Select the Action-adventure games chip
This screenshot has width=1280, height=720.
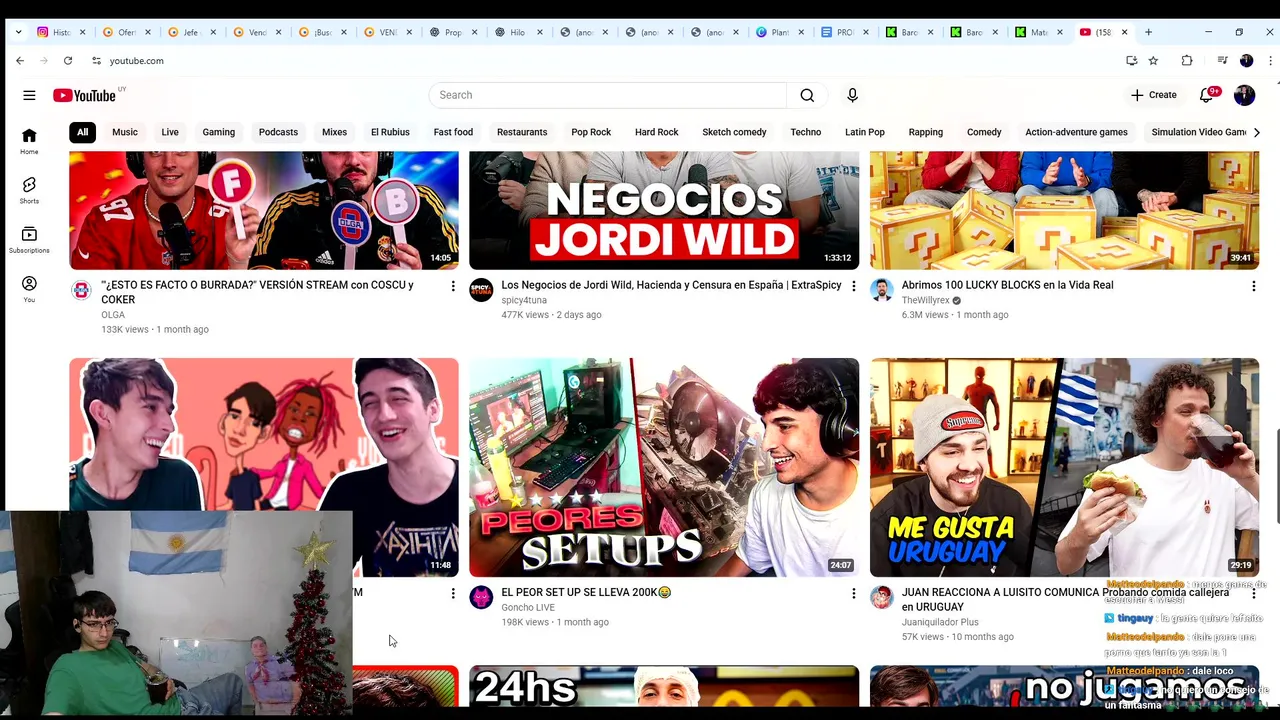(1076, 132)
